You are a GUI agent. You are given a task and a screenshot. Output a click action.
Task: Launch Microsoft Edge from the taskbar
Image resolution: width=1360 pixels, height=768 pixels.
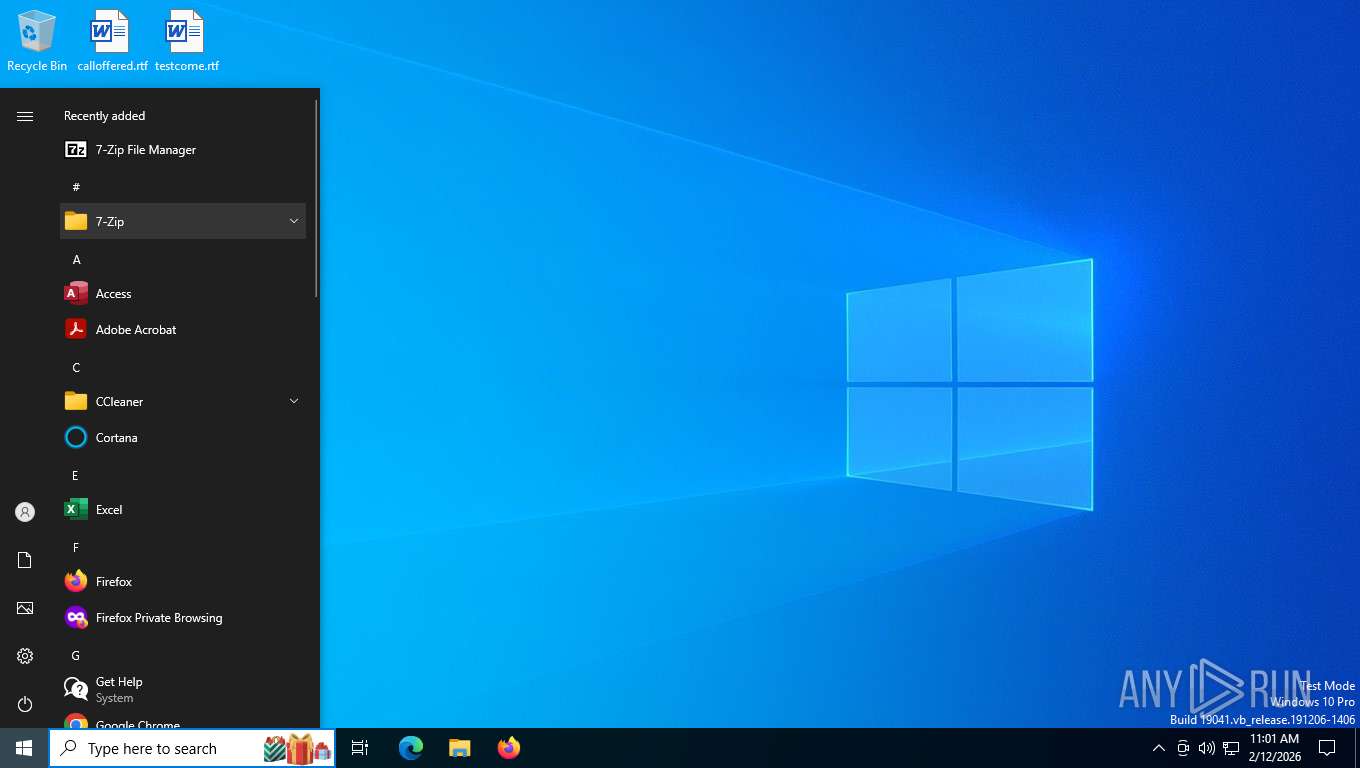point(411,748)
